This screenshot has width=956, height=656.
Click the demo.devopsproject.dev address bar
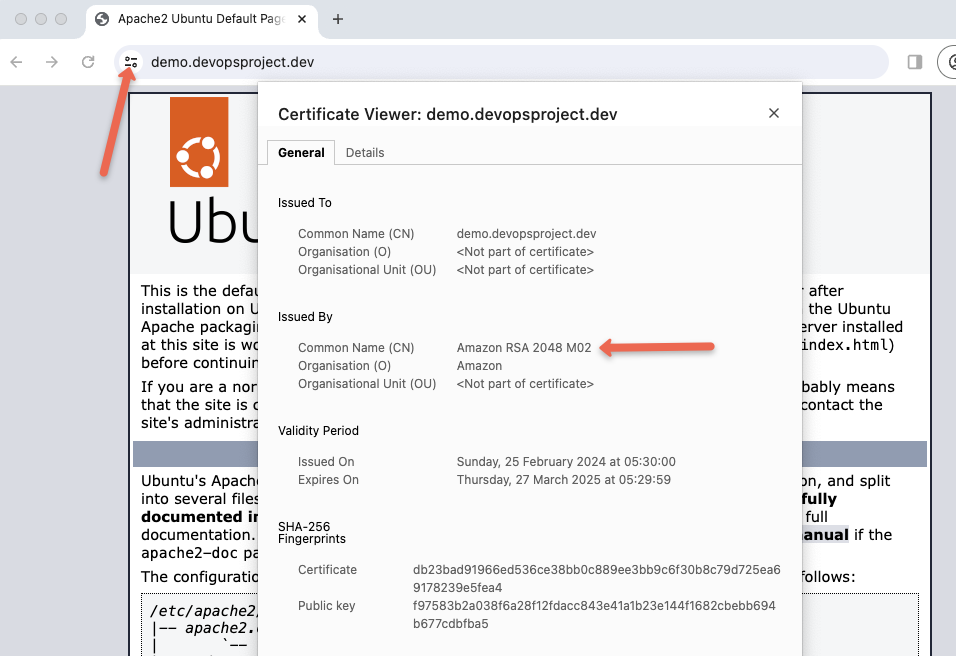tap(501, 62)
